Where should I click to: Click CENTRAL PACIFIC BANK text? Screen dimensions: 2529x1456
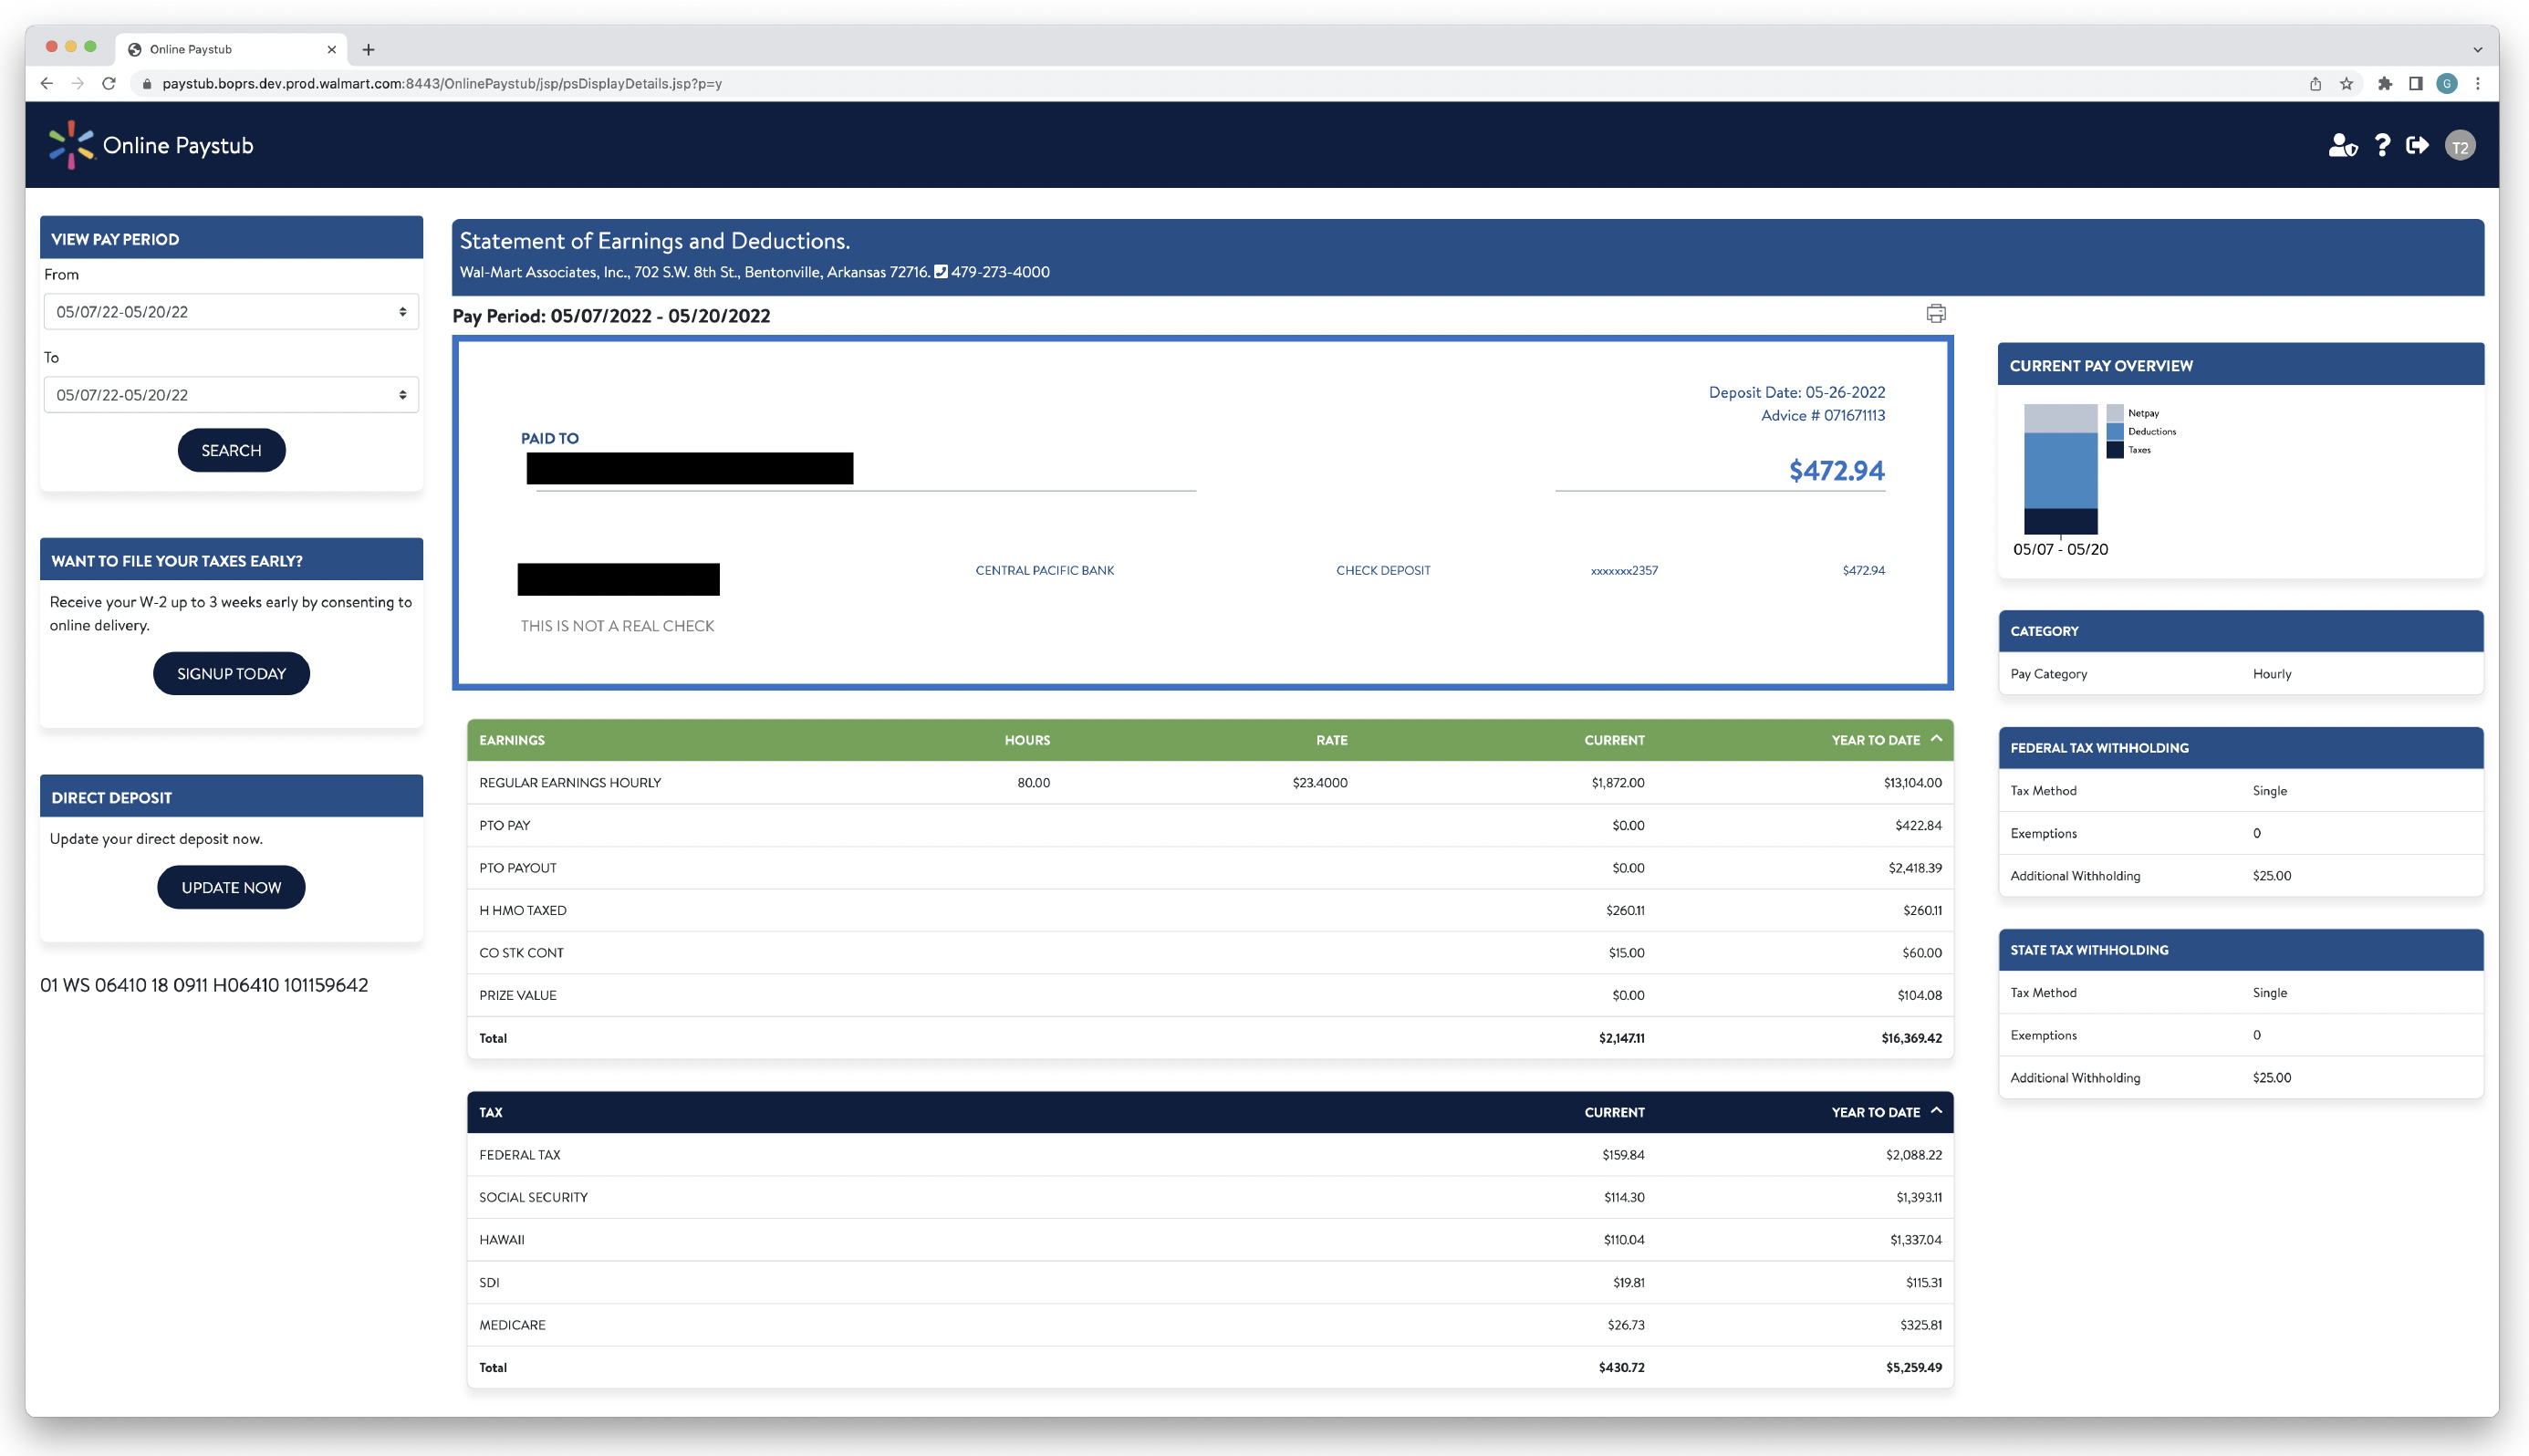[1044, 570]
